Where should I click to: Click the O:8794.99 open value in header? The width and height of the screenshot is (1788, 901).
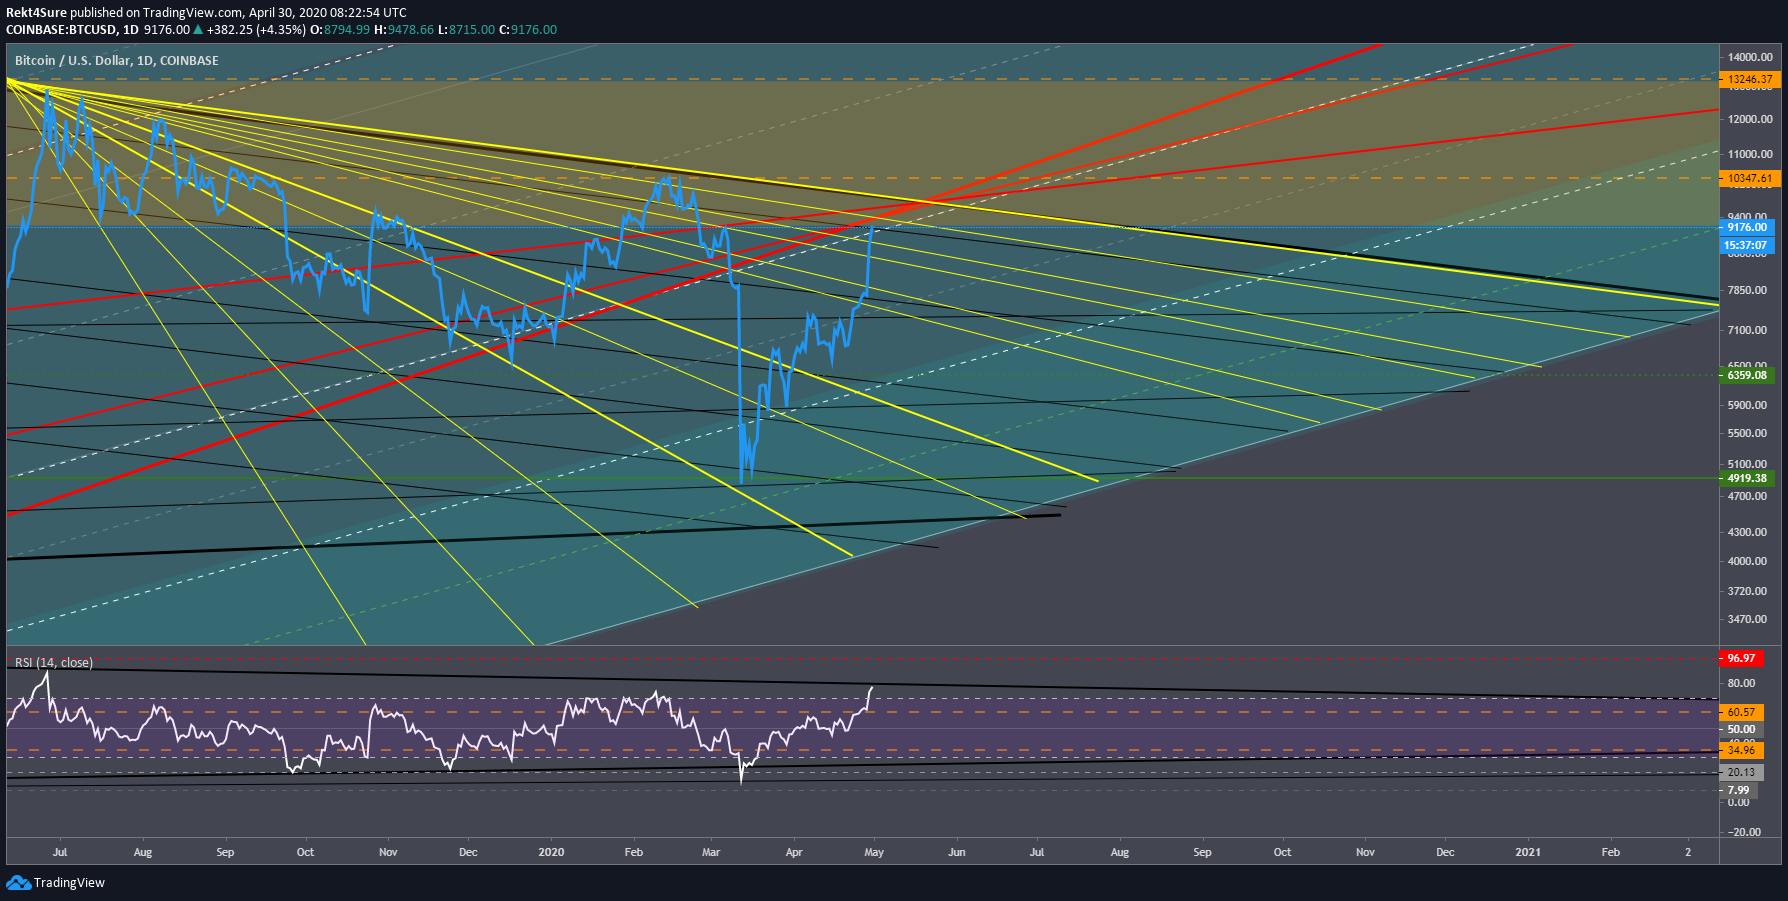(x=340, y=30)
